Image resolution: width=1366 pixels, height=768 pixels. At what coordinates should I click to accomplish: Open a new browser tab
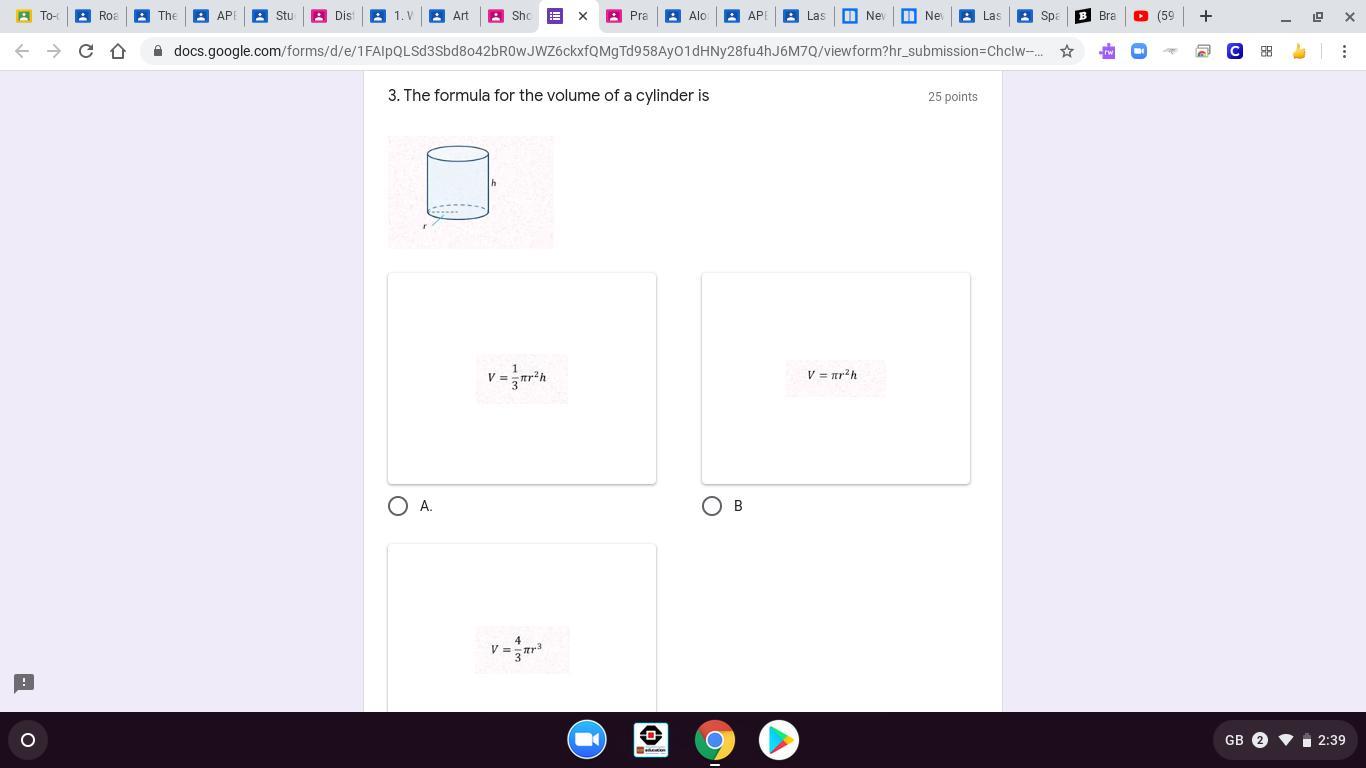(1206, 16)
